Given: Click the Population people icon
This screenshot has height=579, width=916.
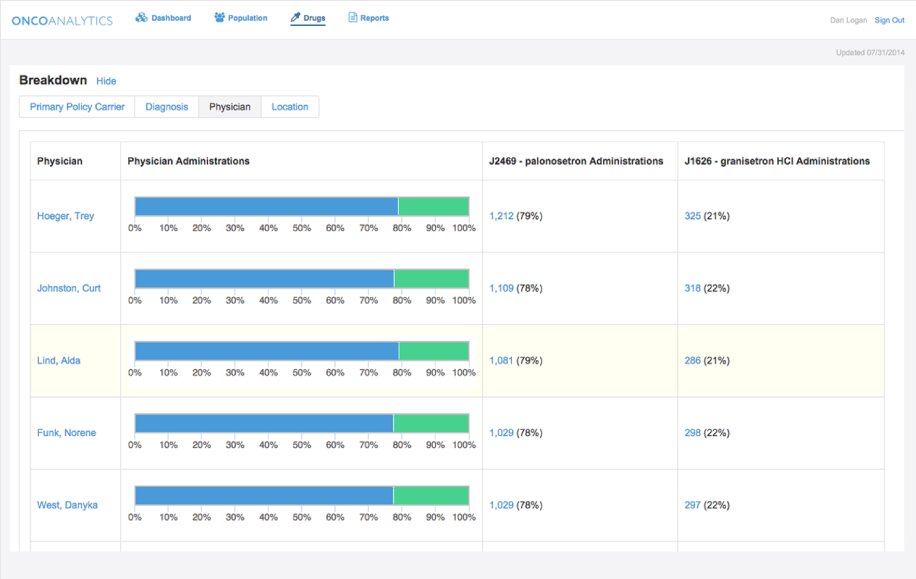Looking at the screenshot, I should pyautogui.click(x=219, y=18).
